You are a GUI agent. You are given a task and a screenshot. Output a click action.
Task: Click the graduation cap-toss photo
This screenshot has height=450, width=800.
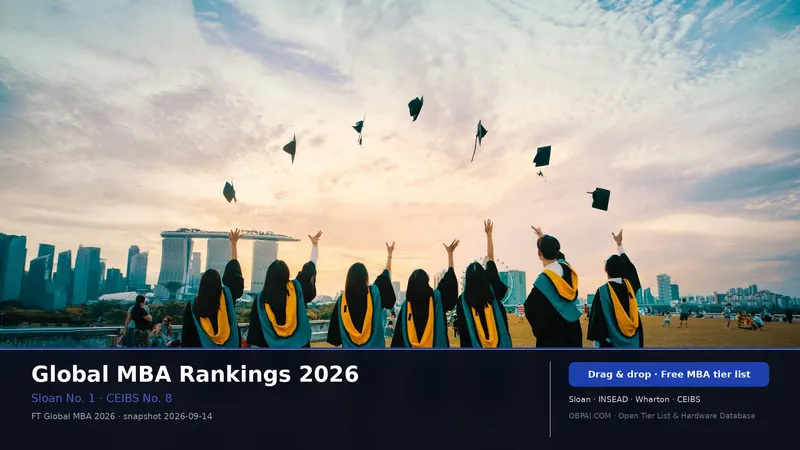pyautogui.click(x=400, y=174)
